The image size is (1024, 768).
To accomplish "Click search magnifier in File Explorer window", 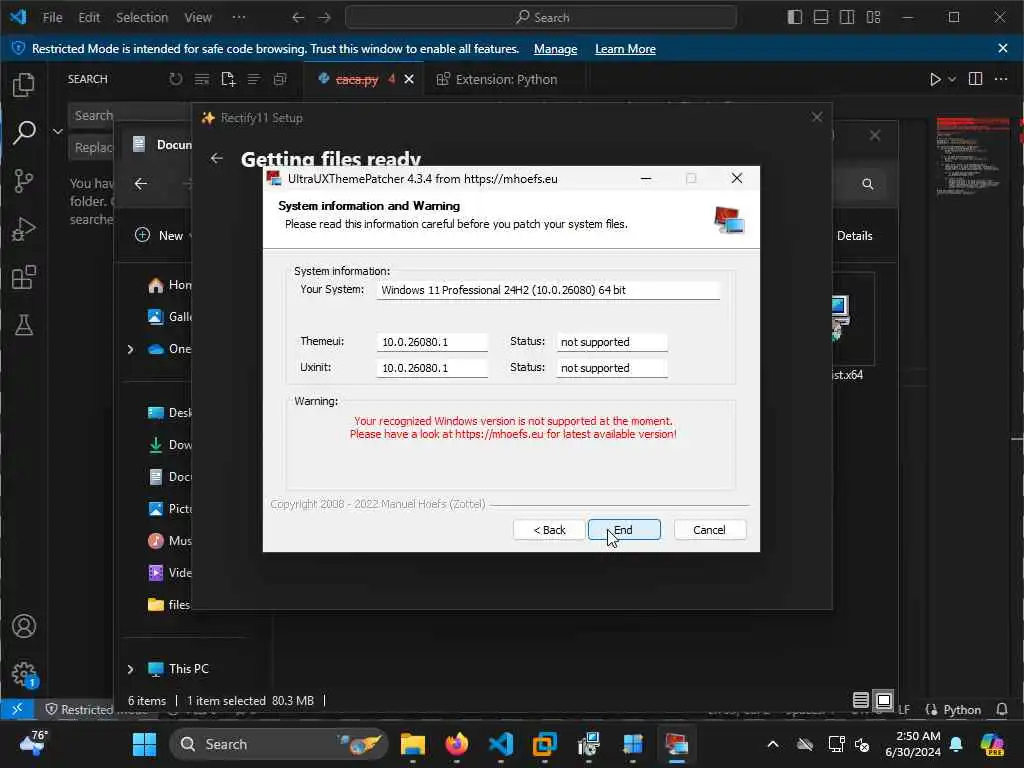I will [x=867, y=184].
